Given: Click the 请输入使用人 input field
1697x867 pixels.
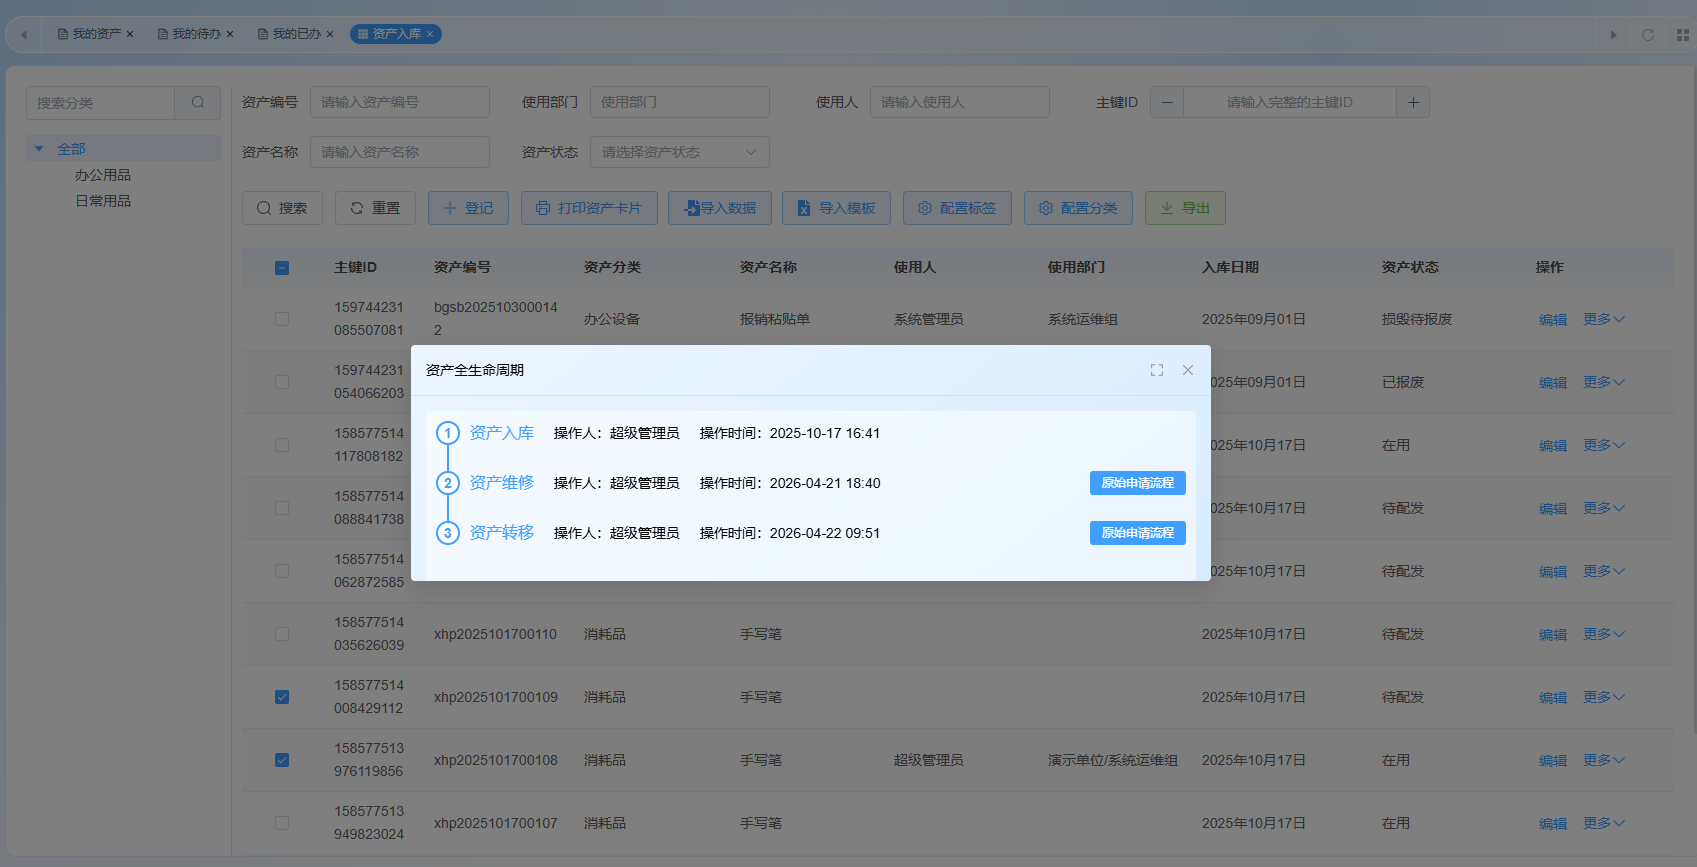Looking at the screenshot, I should (960, 102).
